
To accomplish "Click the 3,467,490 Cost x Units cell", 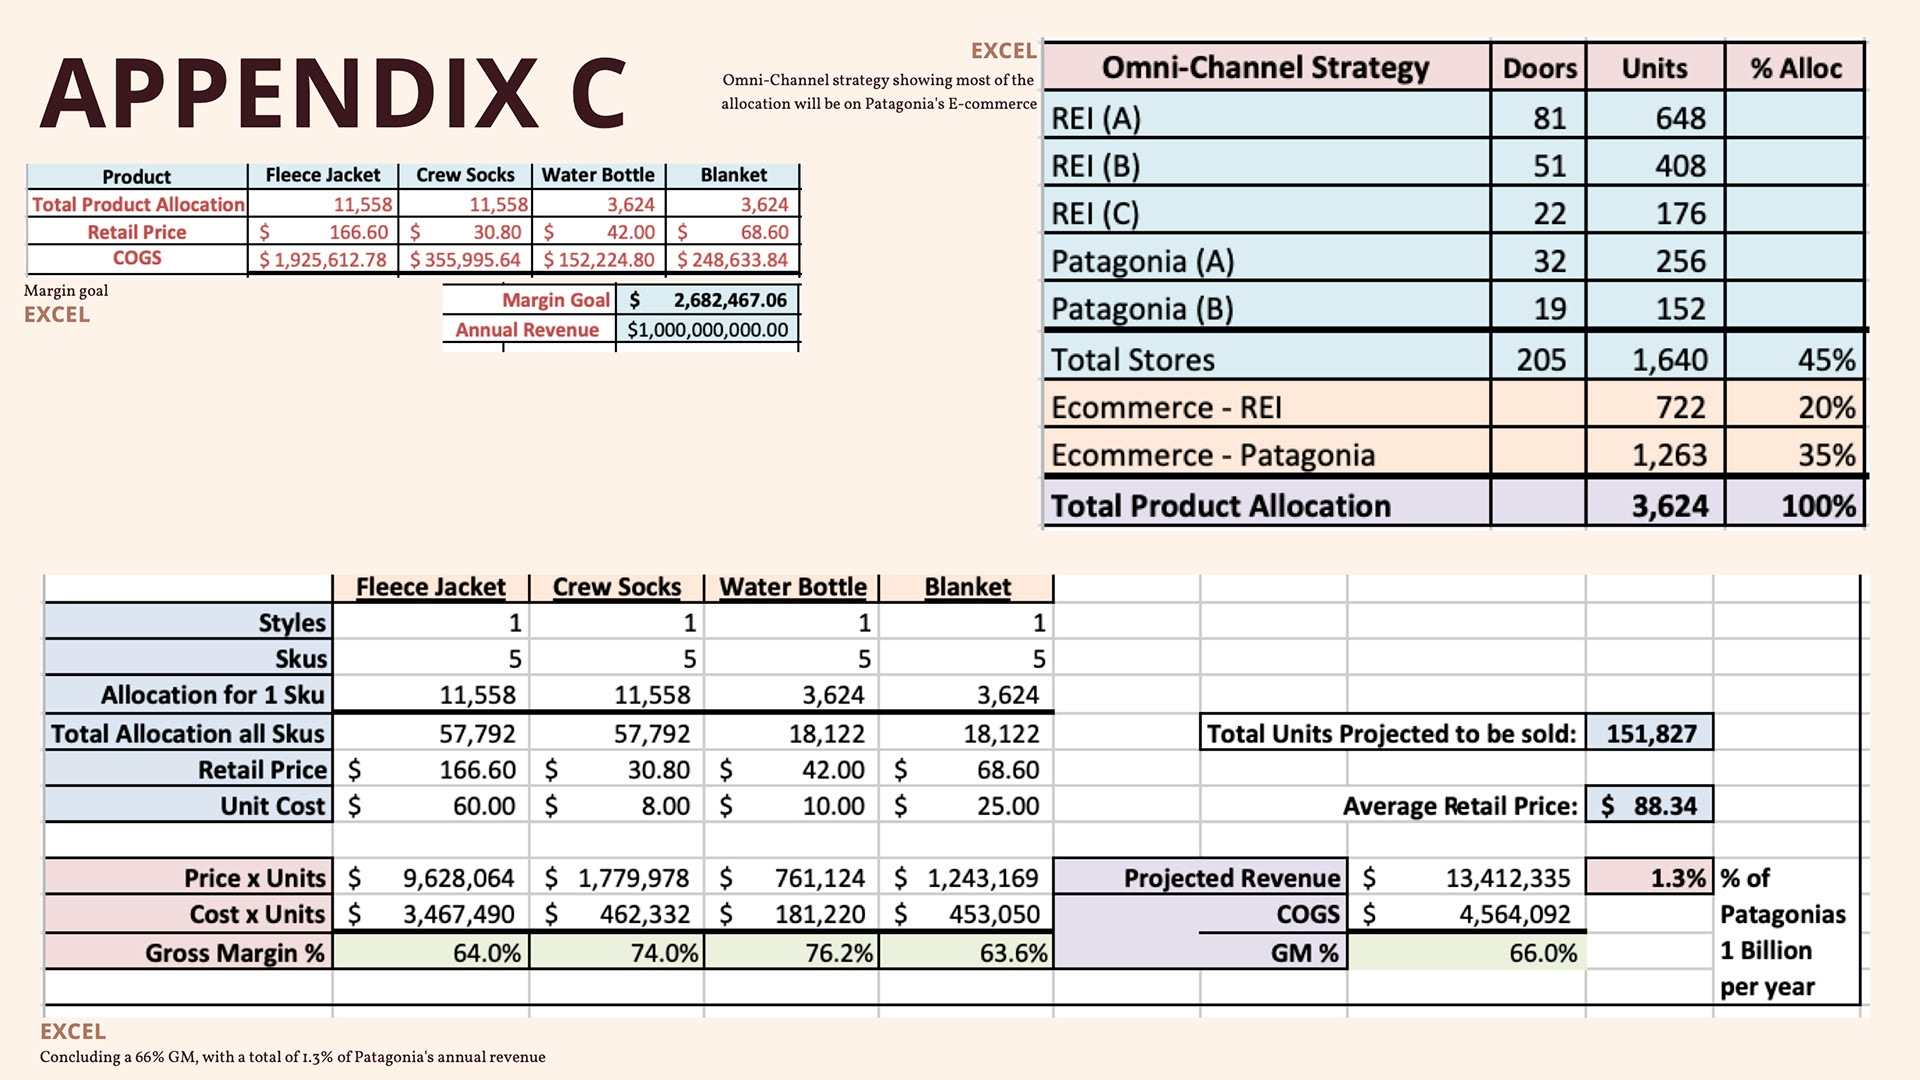I will [431, 914].
